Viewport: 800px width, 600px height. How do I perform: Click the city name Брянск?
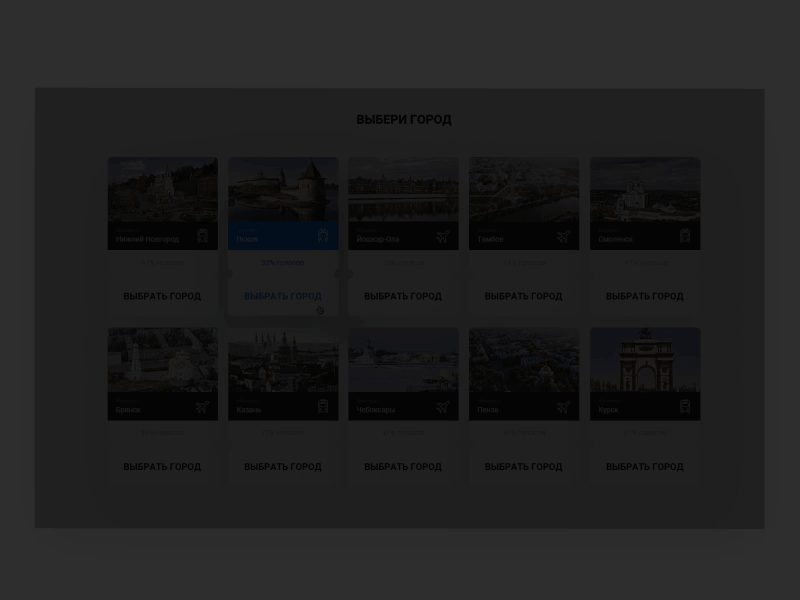point(128,410)
